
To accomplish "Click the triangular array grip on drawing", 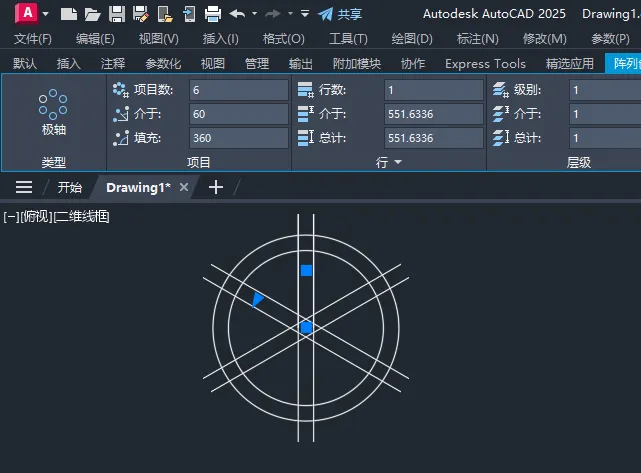I will point(257,299).
